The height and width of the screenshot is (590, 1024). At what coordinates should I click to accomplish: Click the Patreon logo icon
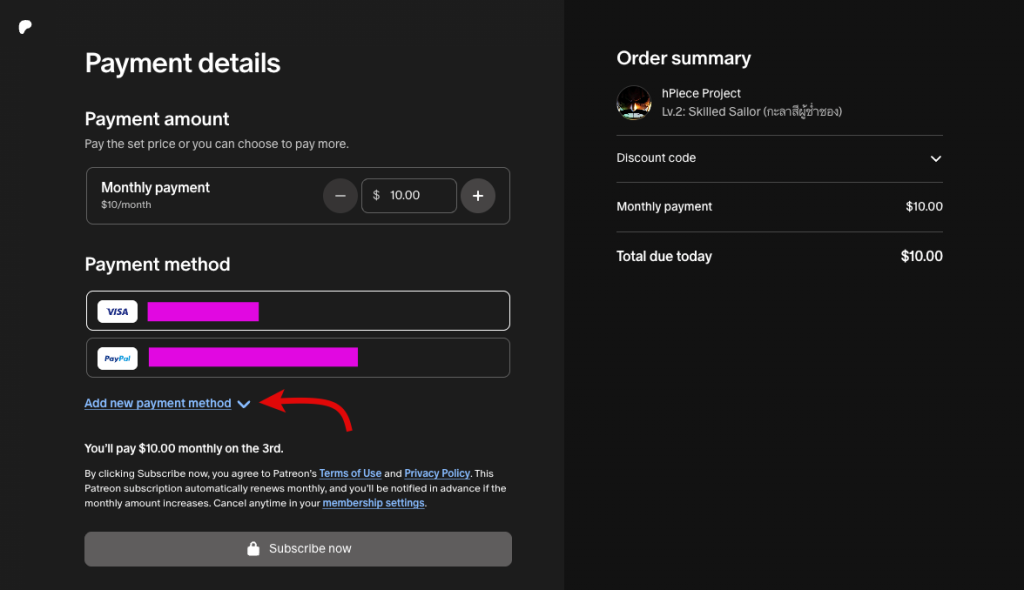click(26, 27)
